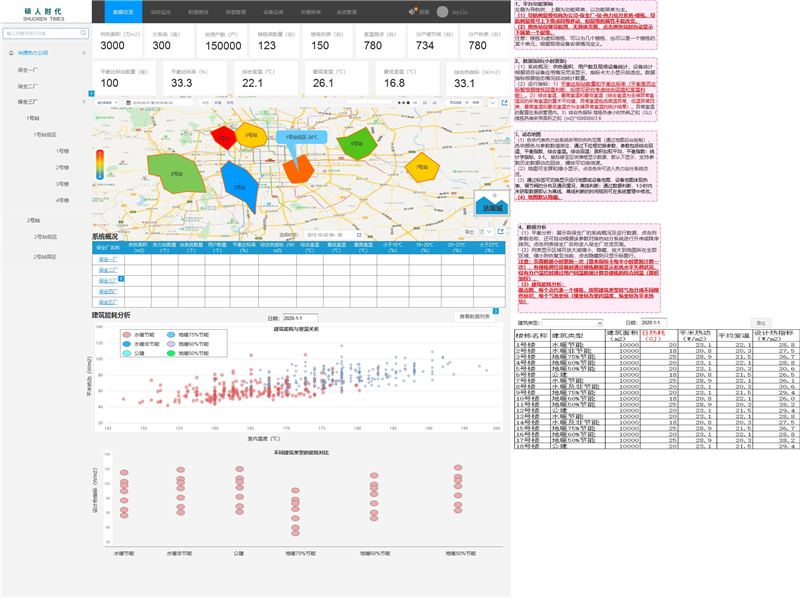Select the yellow 5号站 region on map
Screen dimensions: 800x598
(x=251, y=135)
